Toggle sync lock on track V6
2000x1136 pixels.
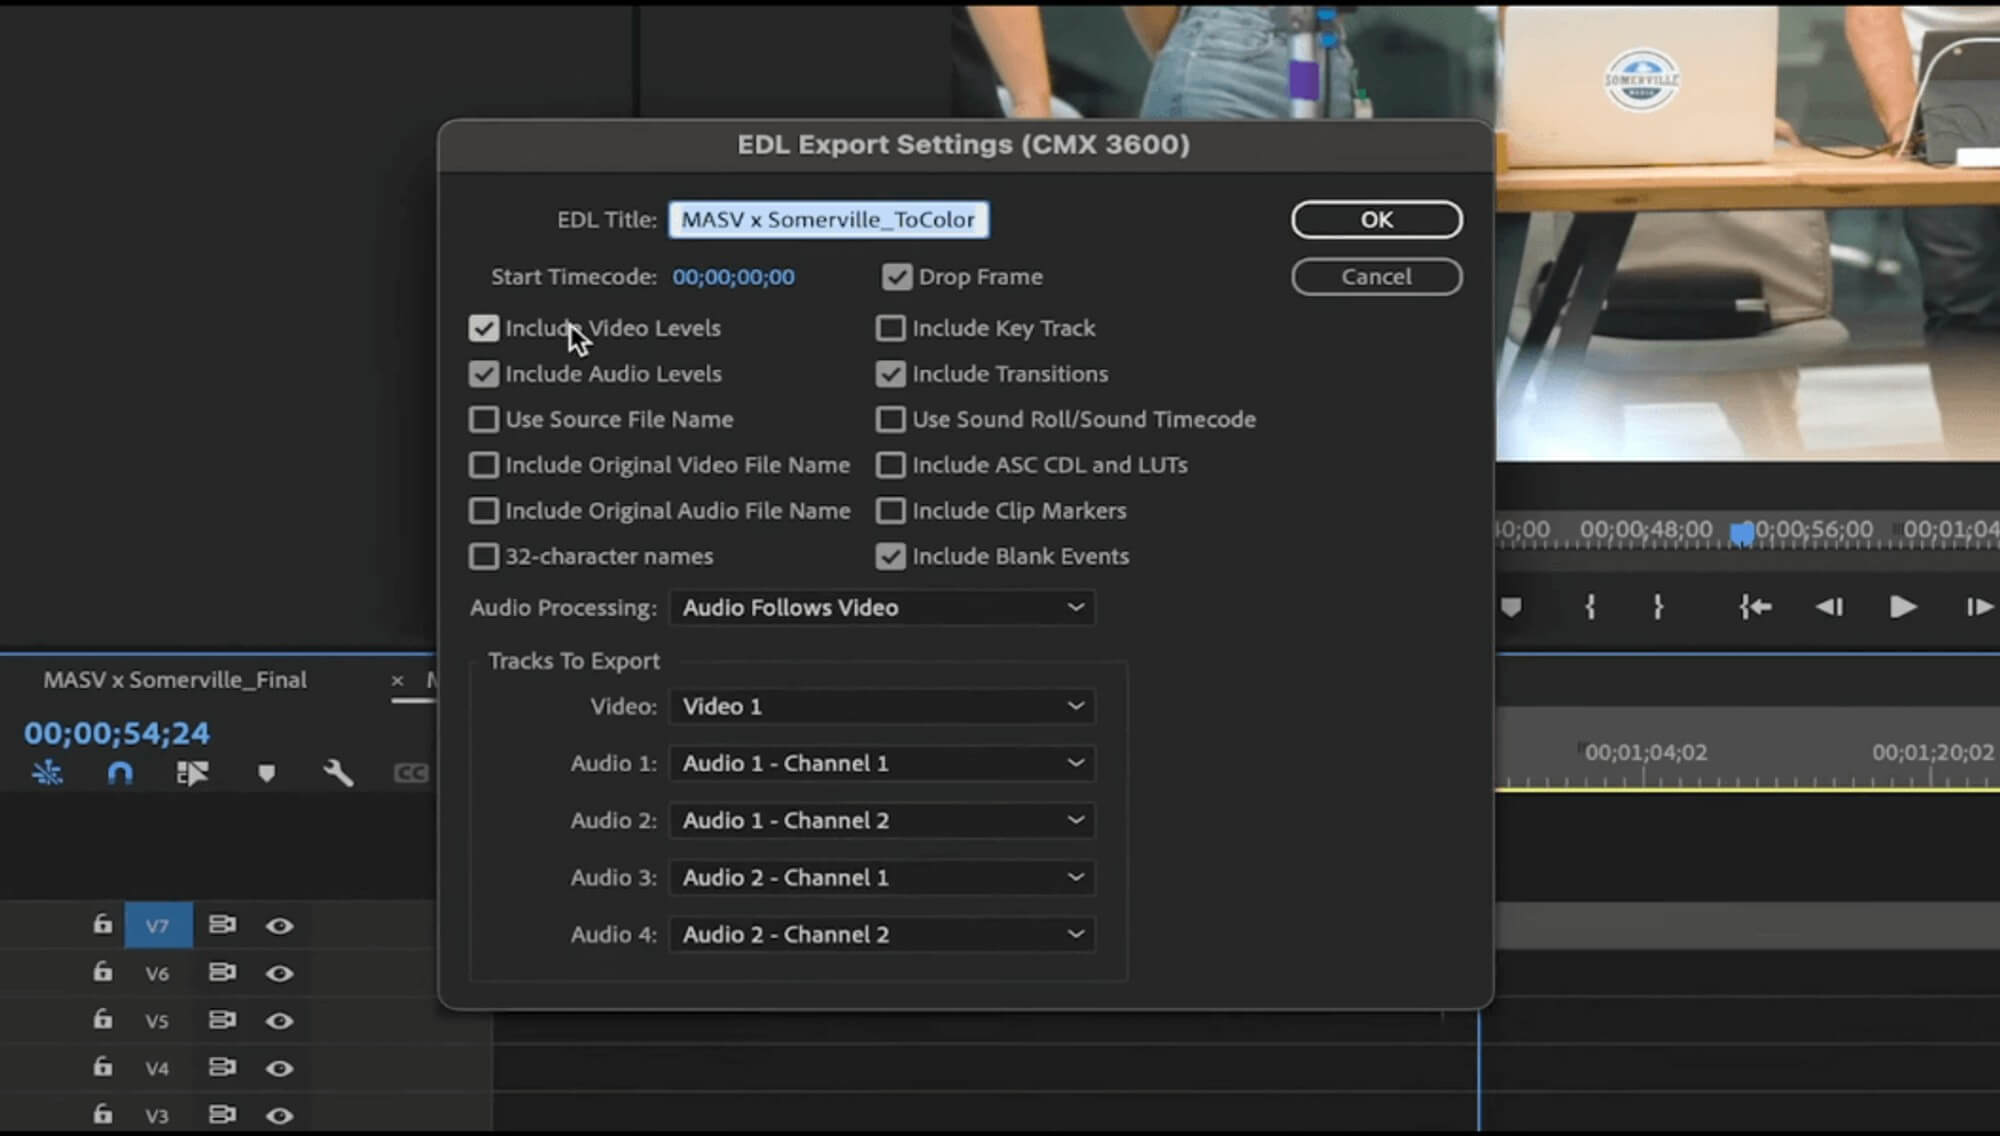pos(222,972)
